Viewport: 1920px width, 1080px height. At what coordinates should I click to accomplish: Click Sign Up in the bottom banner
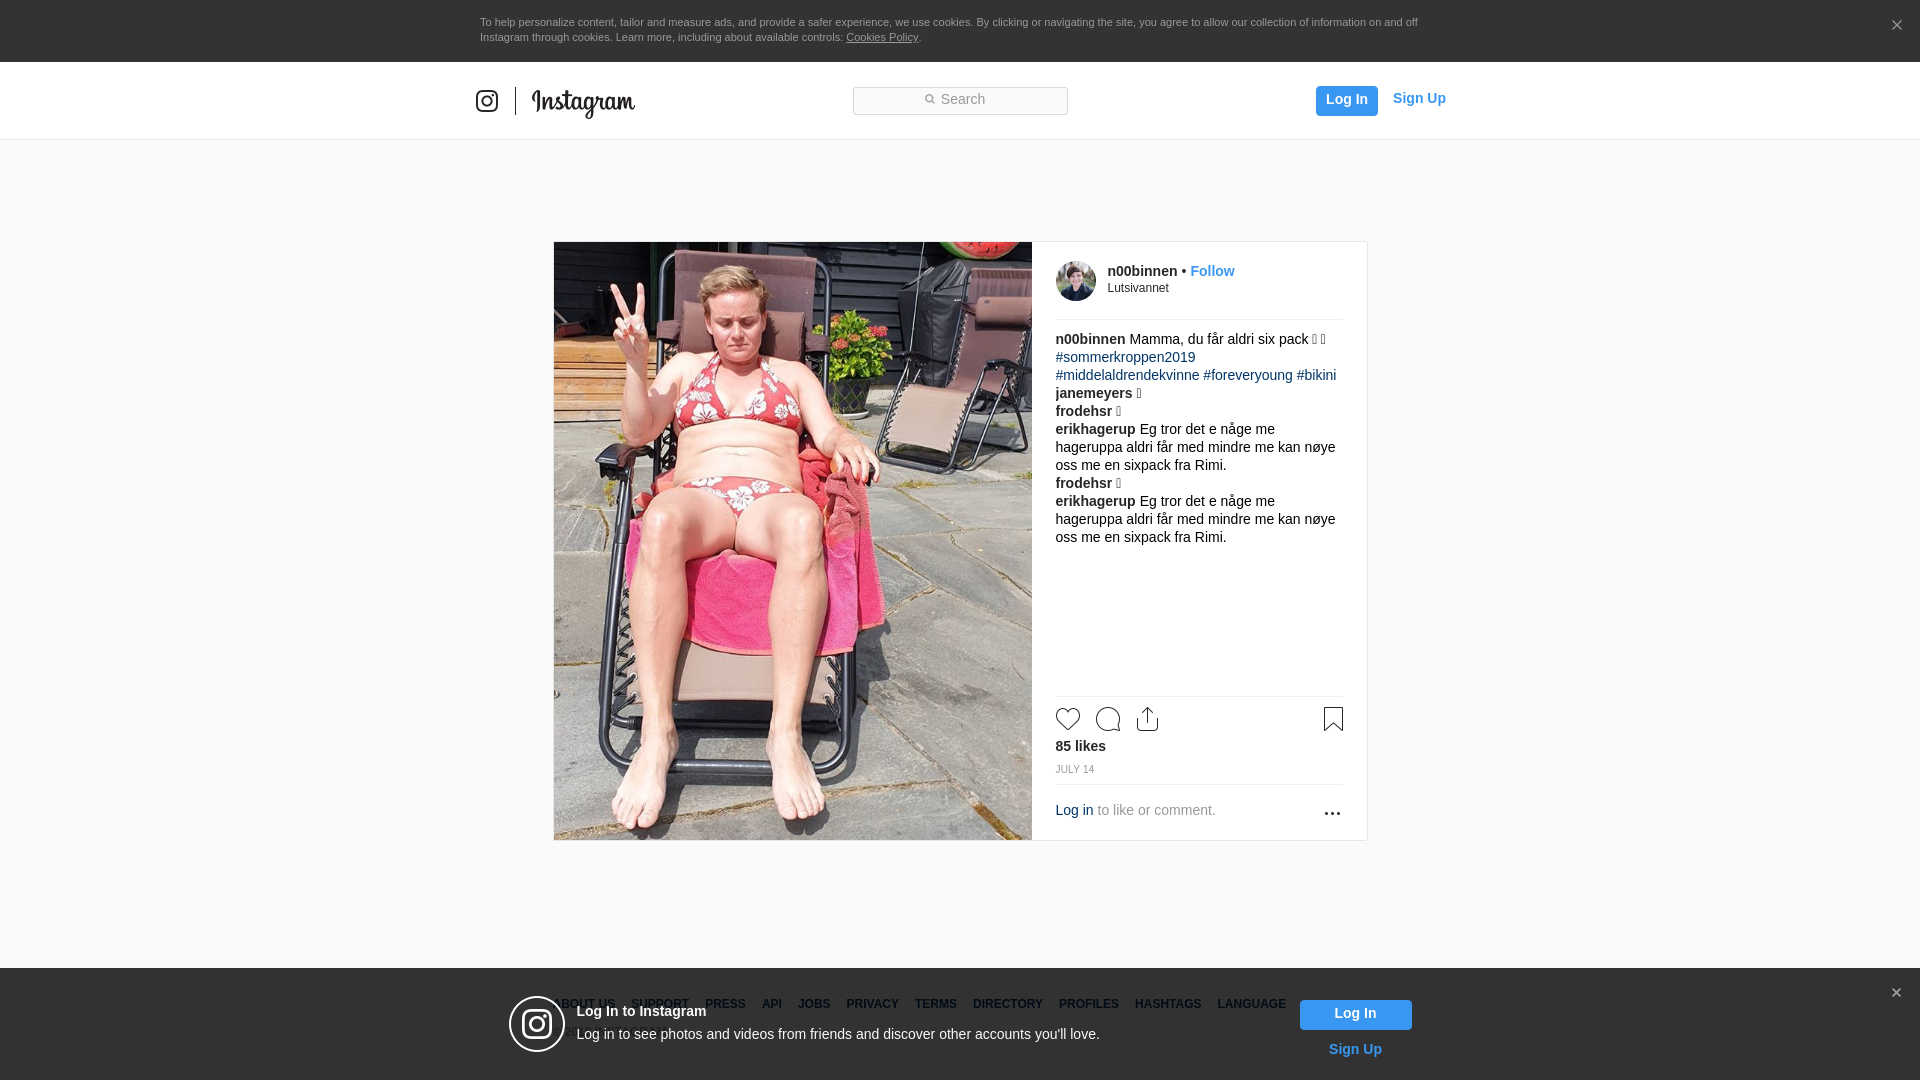1355,1049
